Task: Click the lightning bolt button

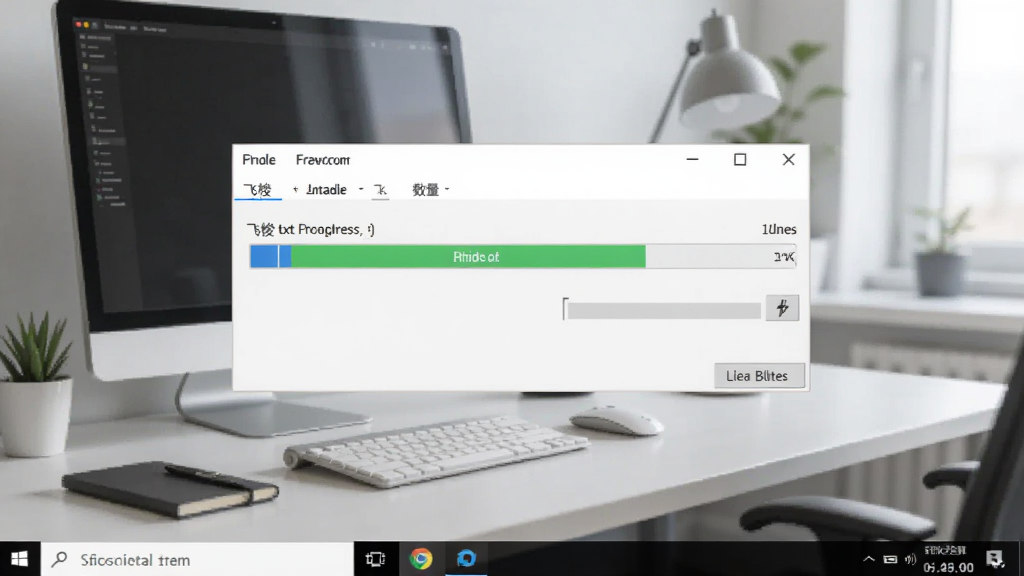Action: (x=782, y=308)
